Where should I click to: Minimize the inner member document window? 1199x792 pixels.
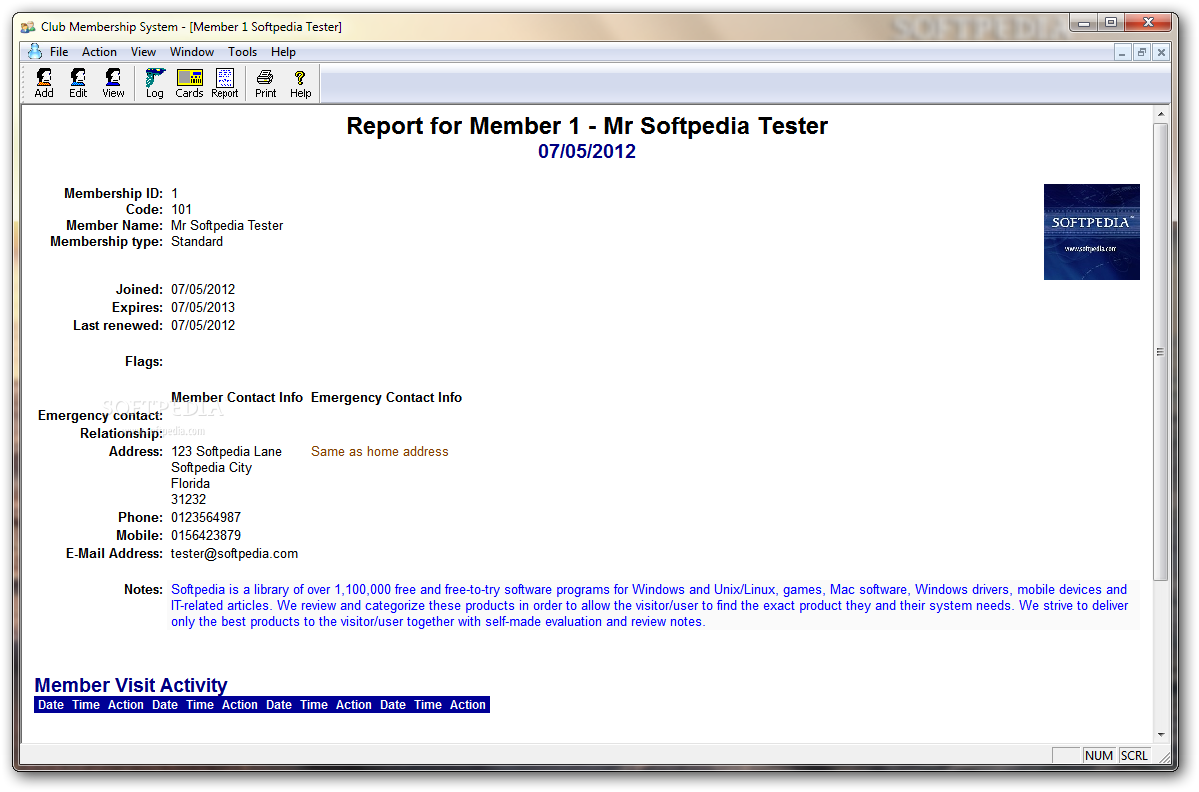[x=1122, y=53]
